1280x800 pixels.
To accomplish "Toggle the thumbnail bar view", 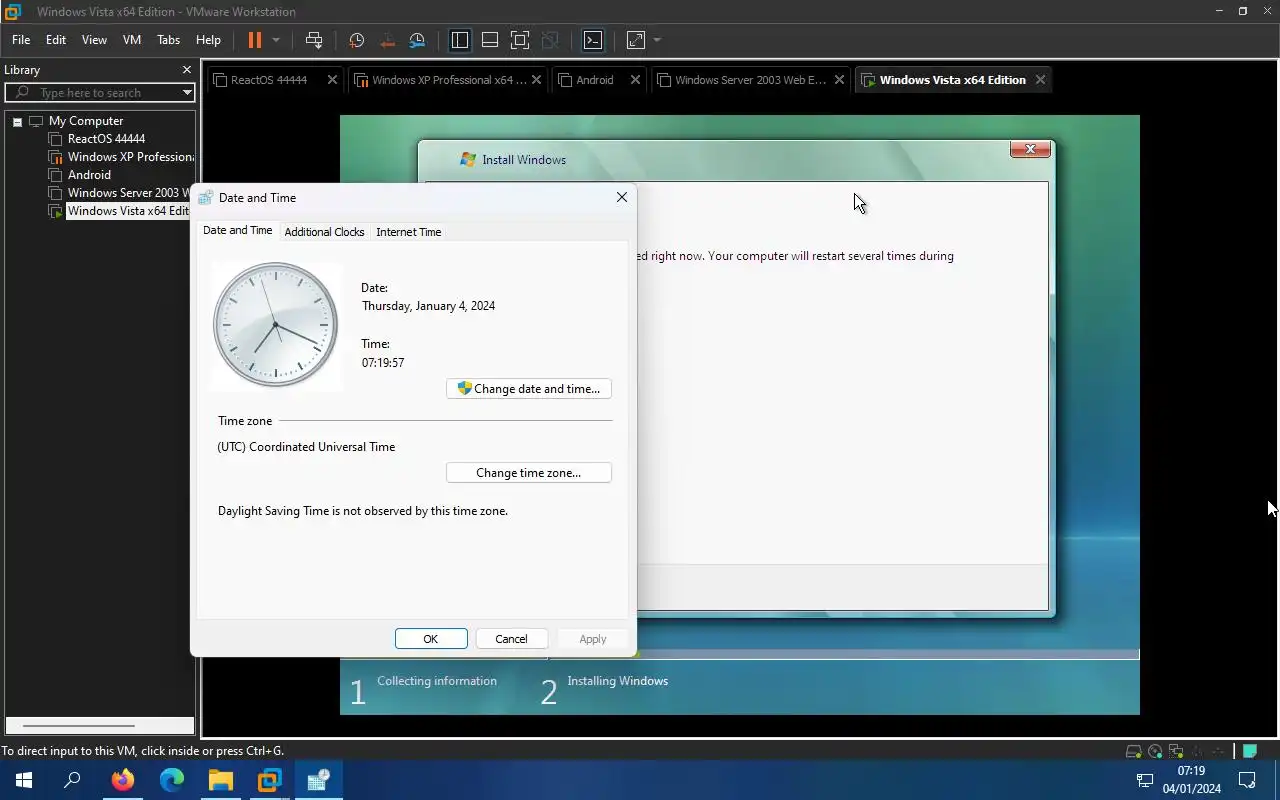I will (x=490, y=40).
